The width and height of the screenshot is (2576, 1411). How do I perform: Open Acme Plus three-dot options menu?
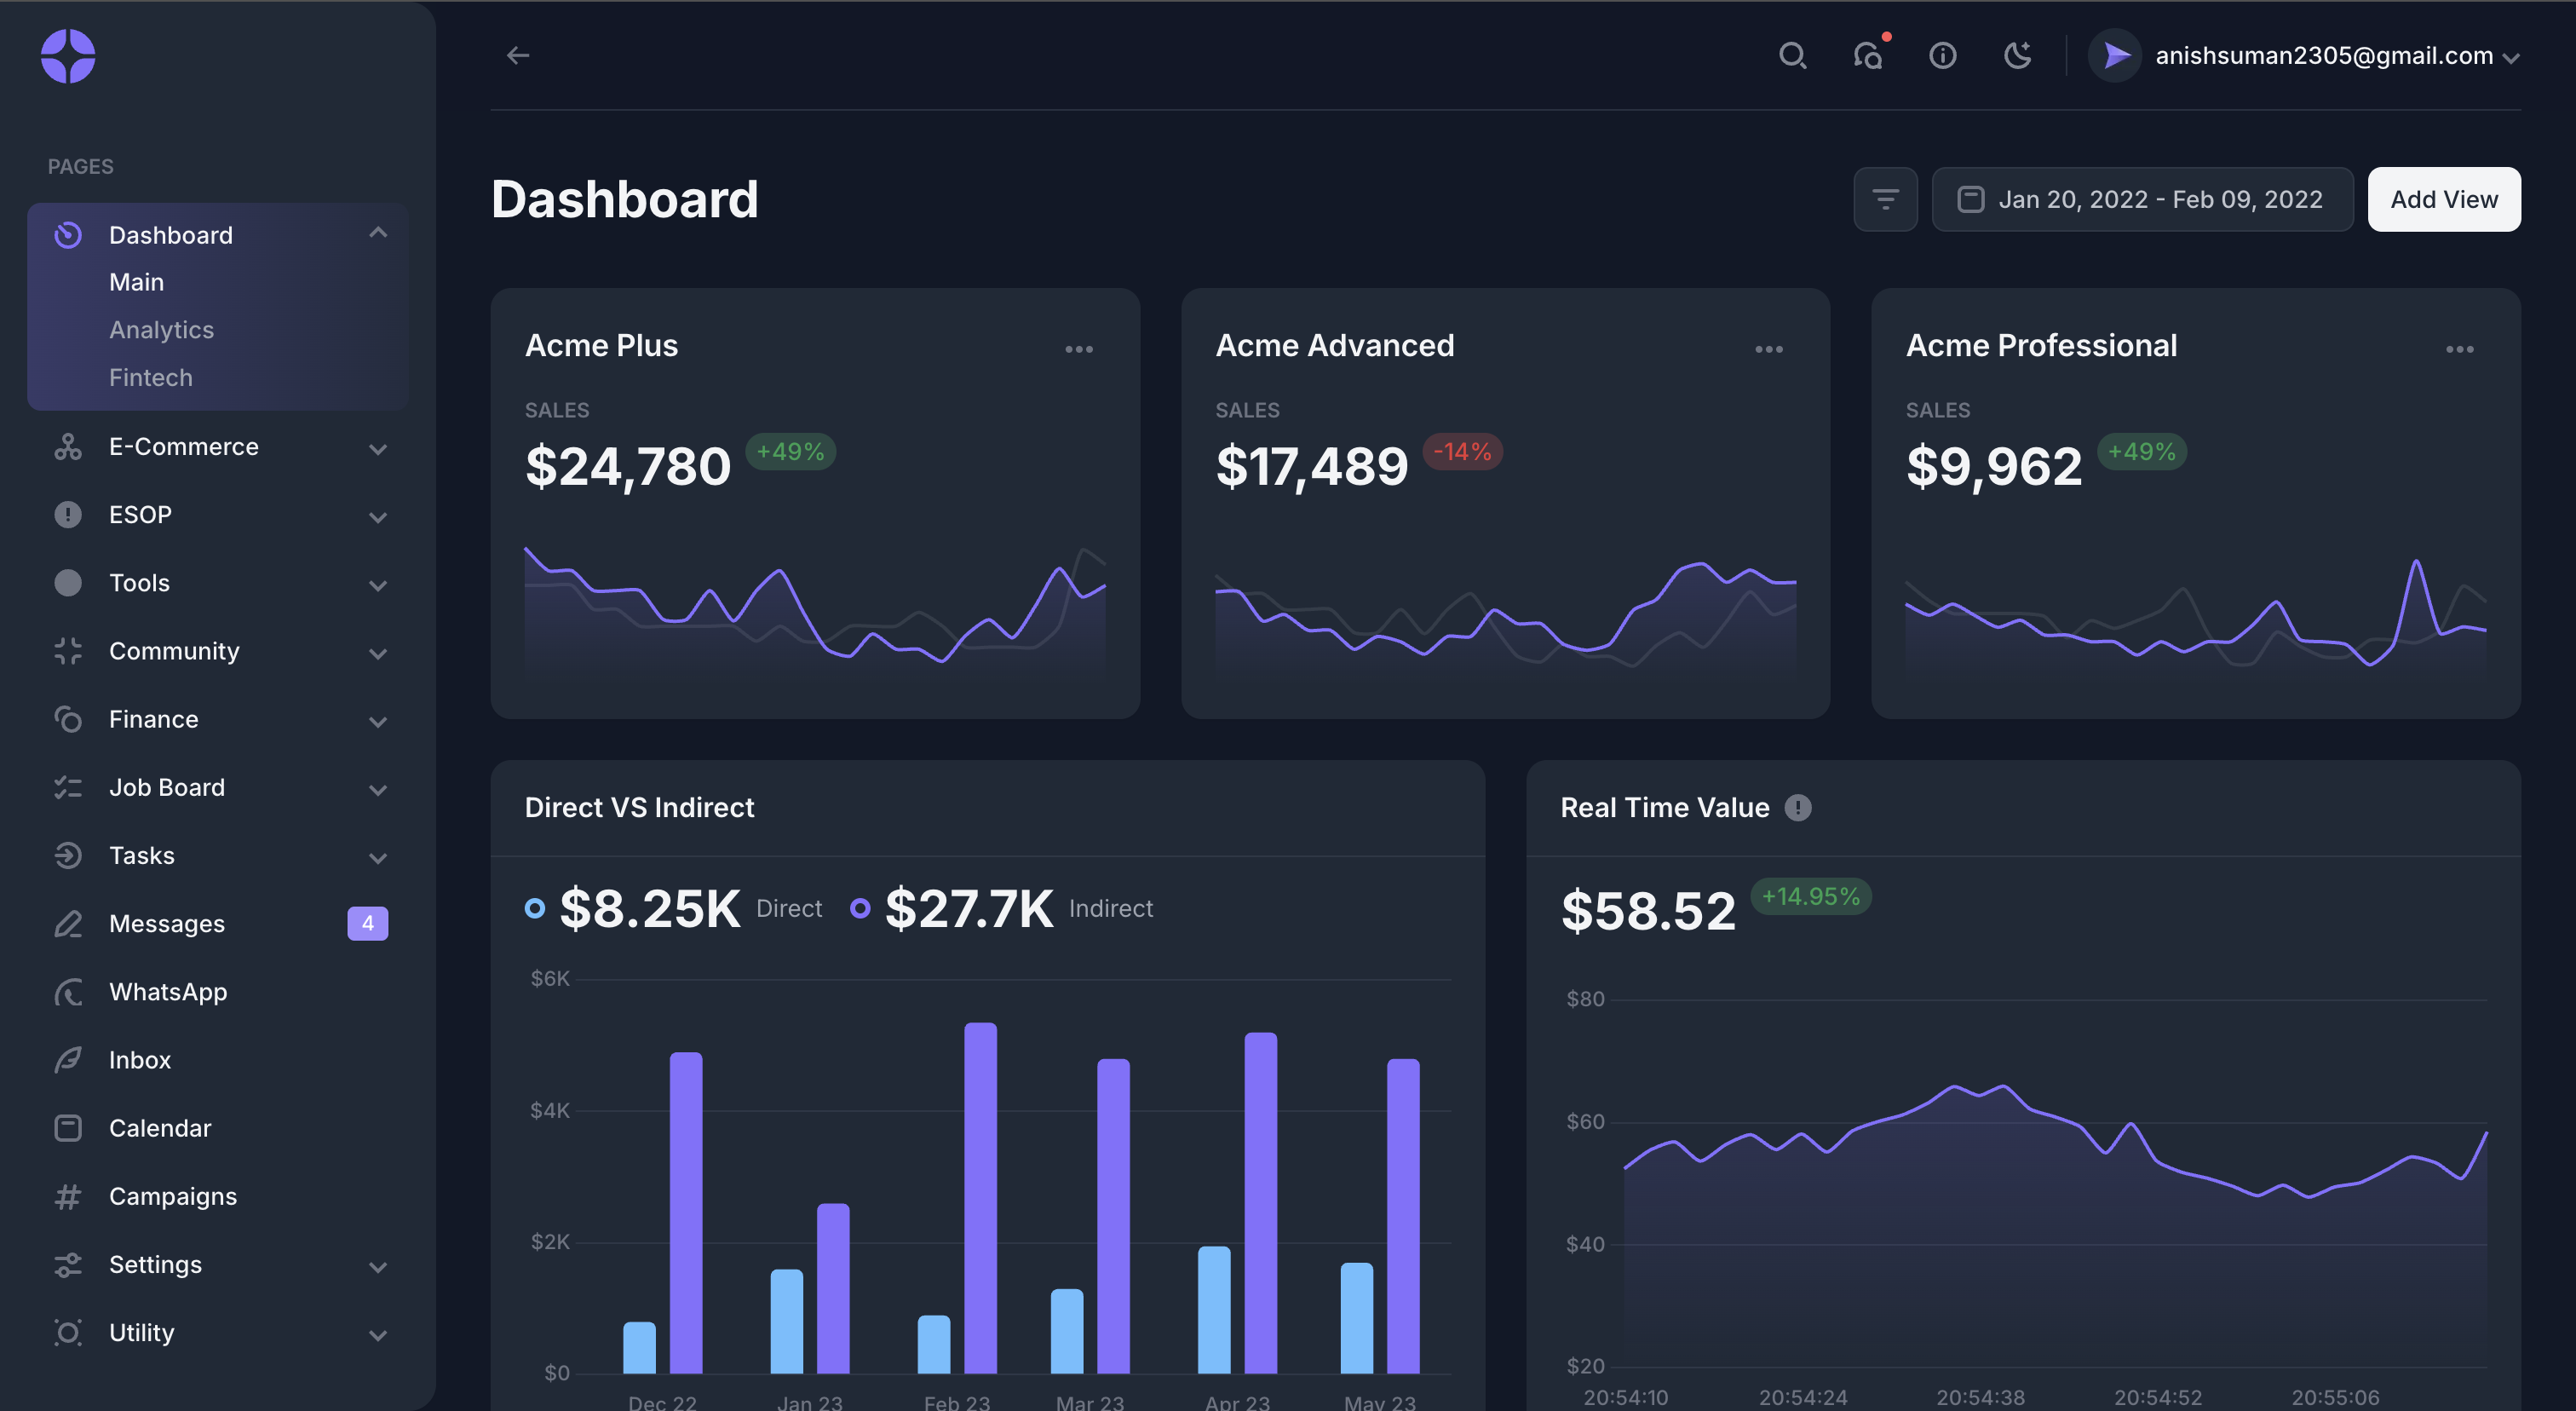[x=1078, y=349]
